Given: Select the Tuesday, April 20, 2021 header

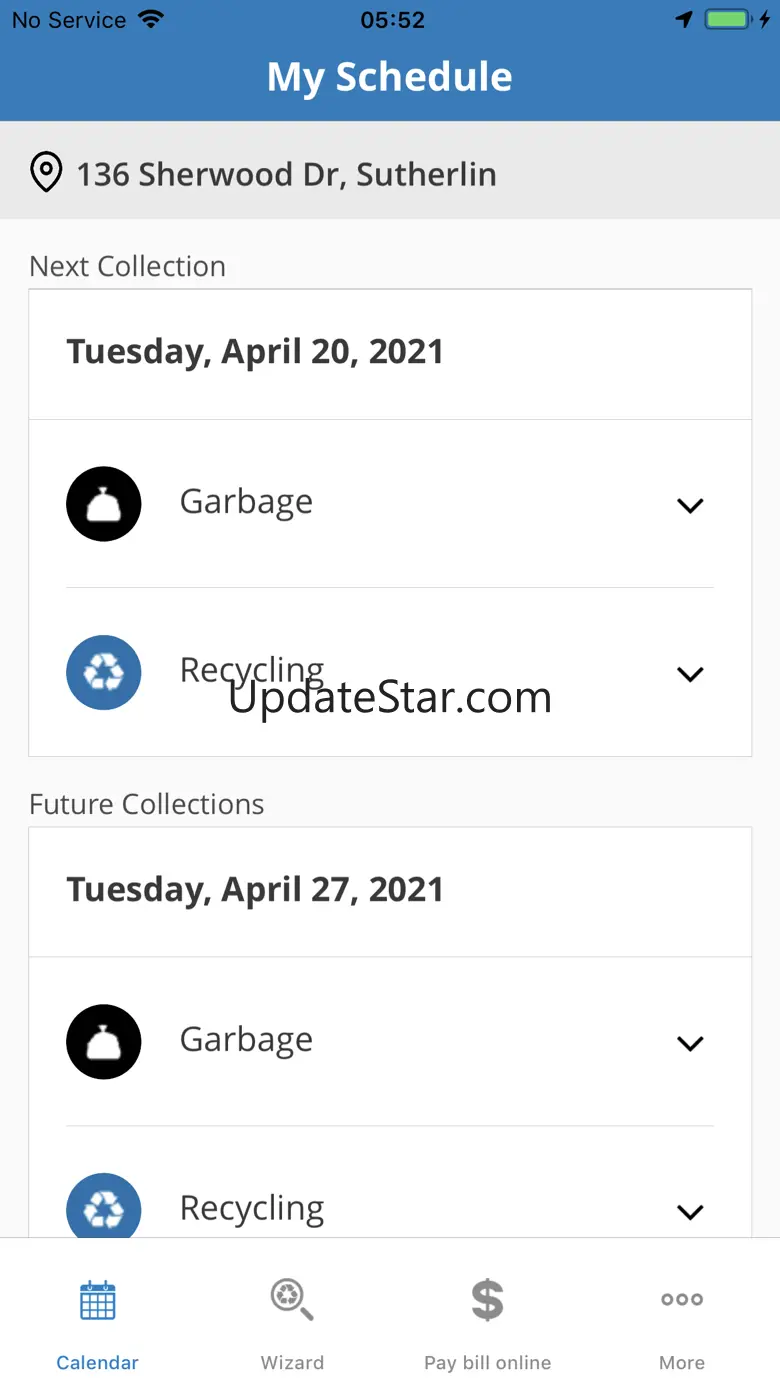Looking at the screenshot, I should point(255,352).
